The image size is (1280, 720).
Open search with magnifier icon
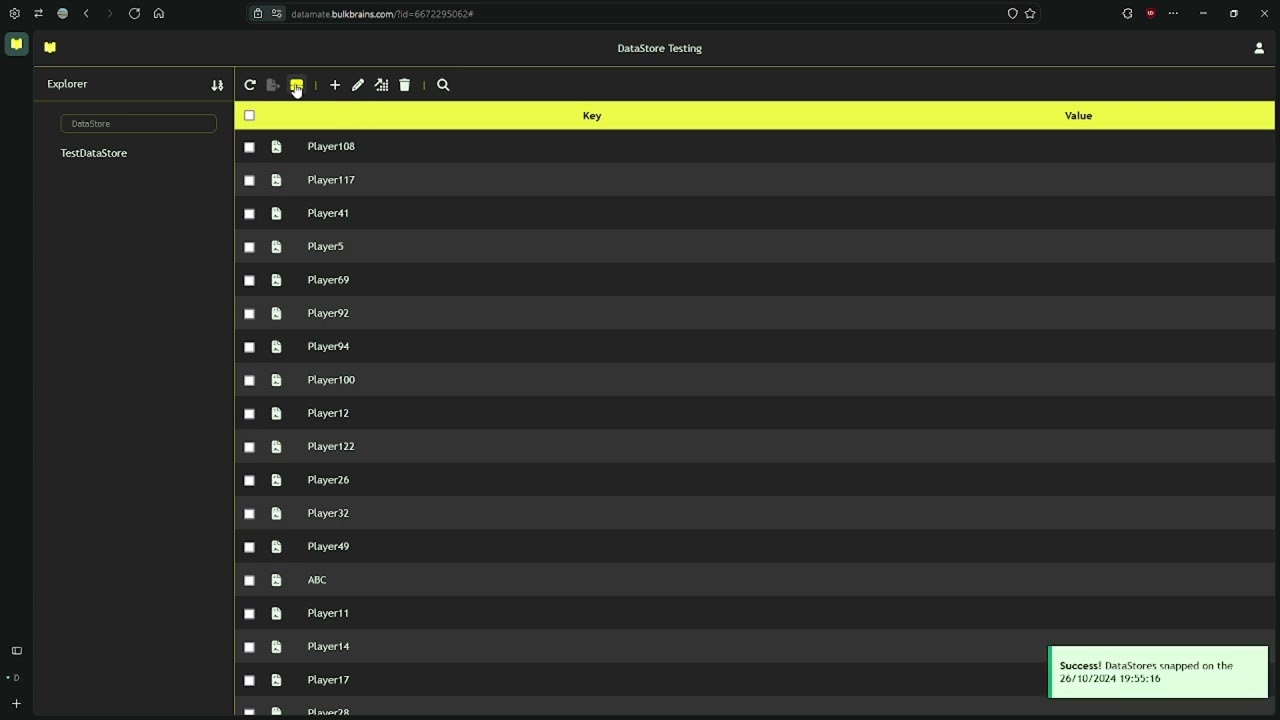pos(444,85)
